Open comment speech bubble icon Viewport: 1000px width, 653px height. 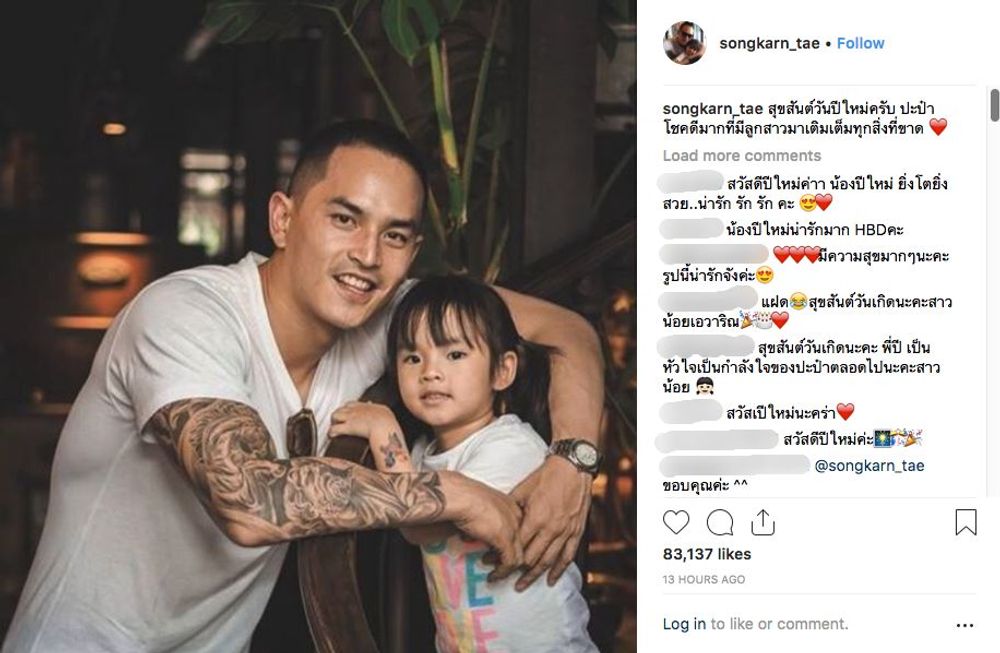click(x=719, y=523)
